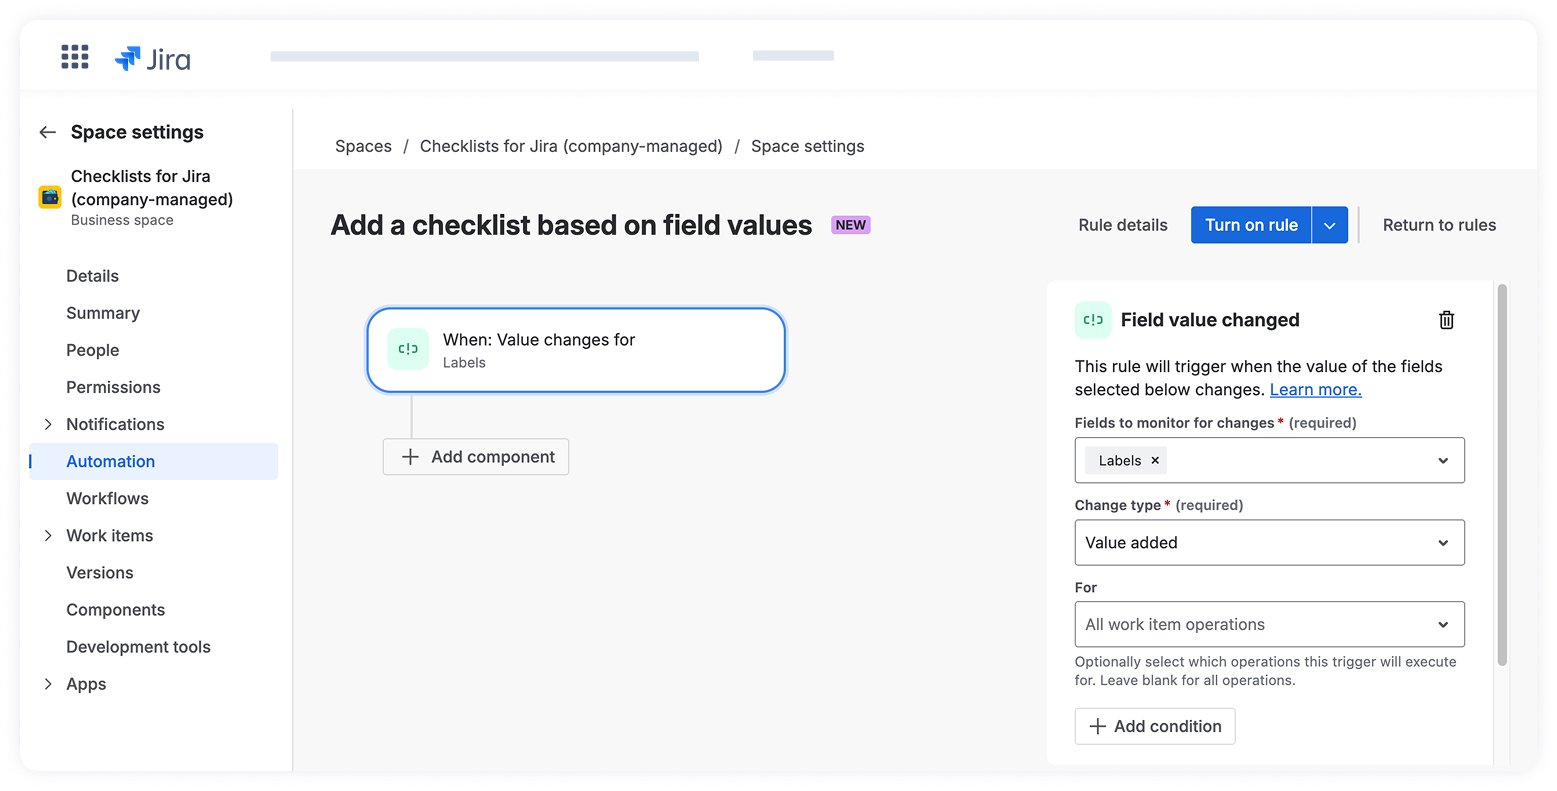Expand the Work items section

click(47, 536)
